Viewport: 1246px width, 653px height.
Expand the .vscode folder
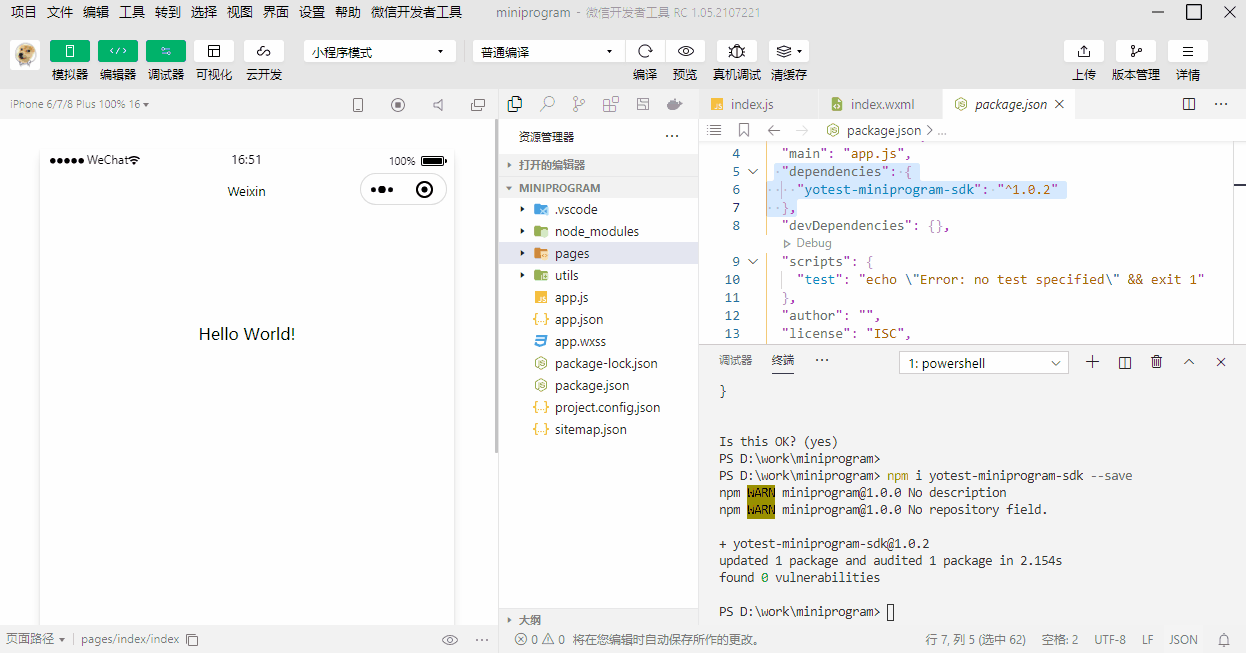pos(598,209)
